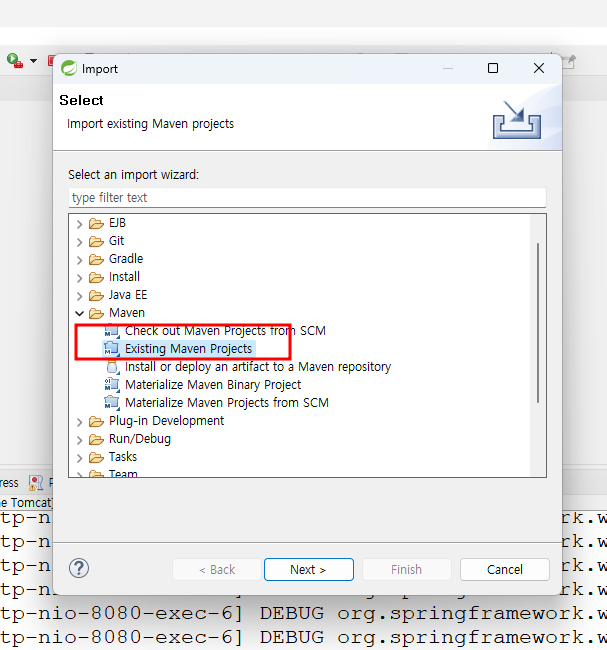Open the help question mark icon
The width and height of the screenshot is (607, 650).
pyautogui.click(x=79, y=568)
